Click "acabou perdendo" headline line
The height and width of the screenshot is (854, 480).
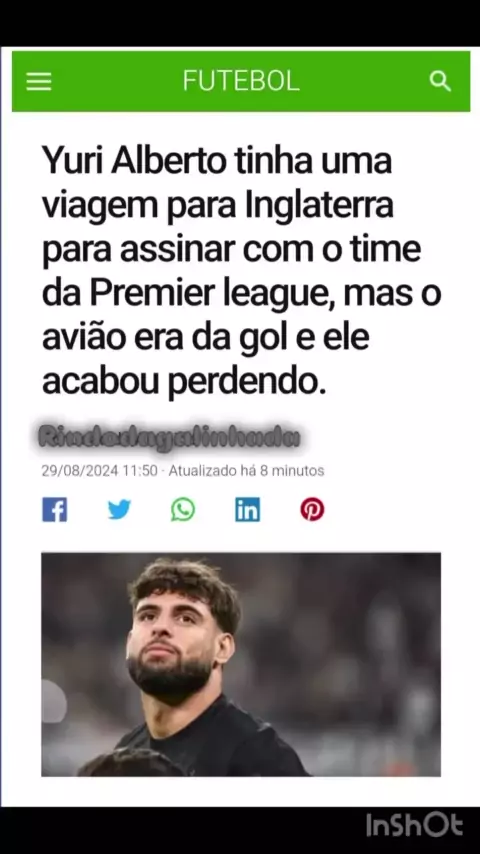click(x=184, y=382)
